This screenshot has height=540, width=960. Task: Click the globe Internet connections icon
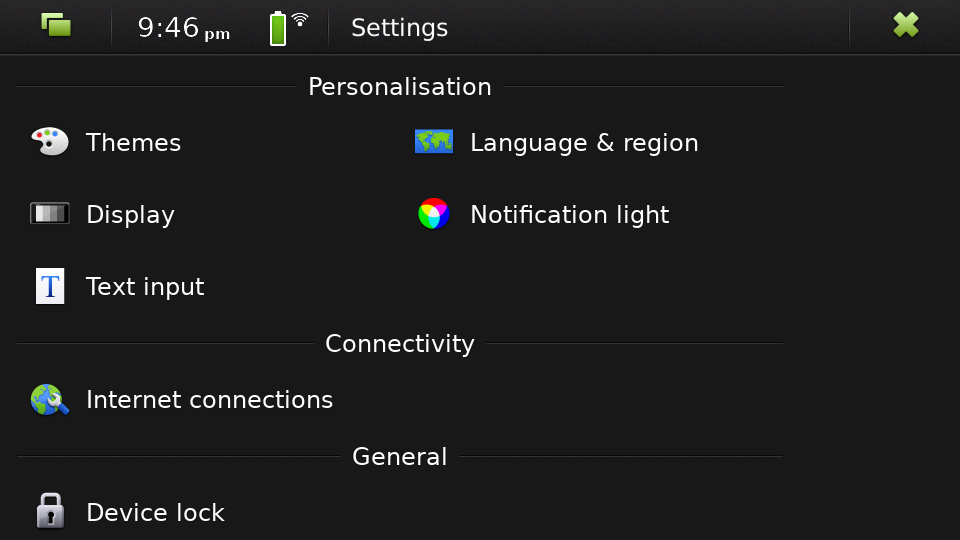click(x=50, y=400)
